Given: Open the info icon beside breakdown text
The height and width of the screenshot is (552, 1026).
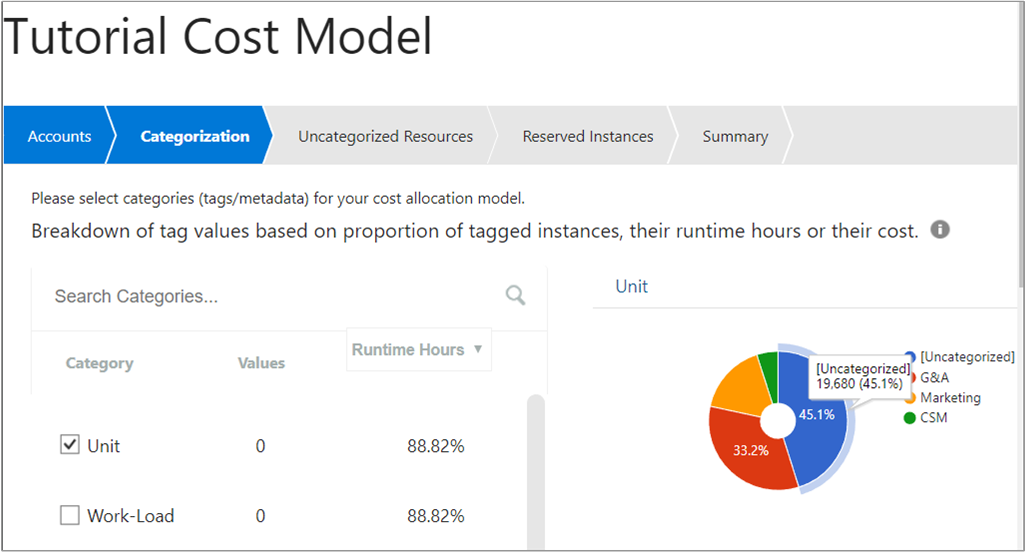Looking at the screenshot, I should [940, 230].
